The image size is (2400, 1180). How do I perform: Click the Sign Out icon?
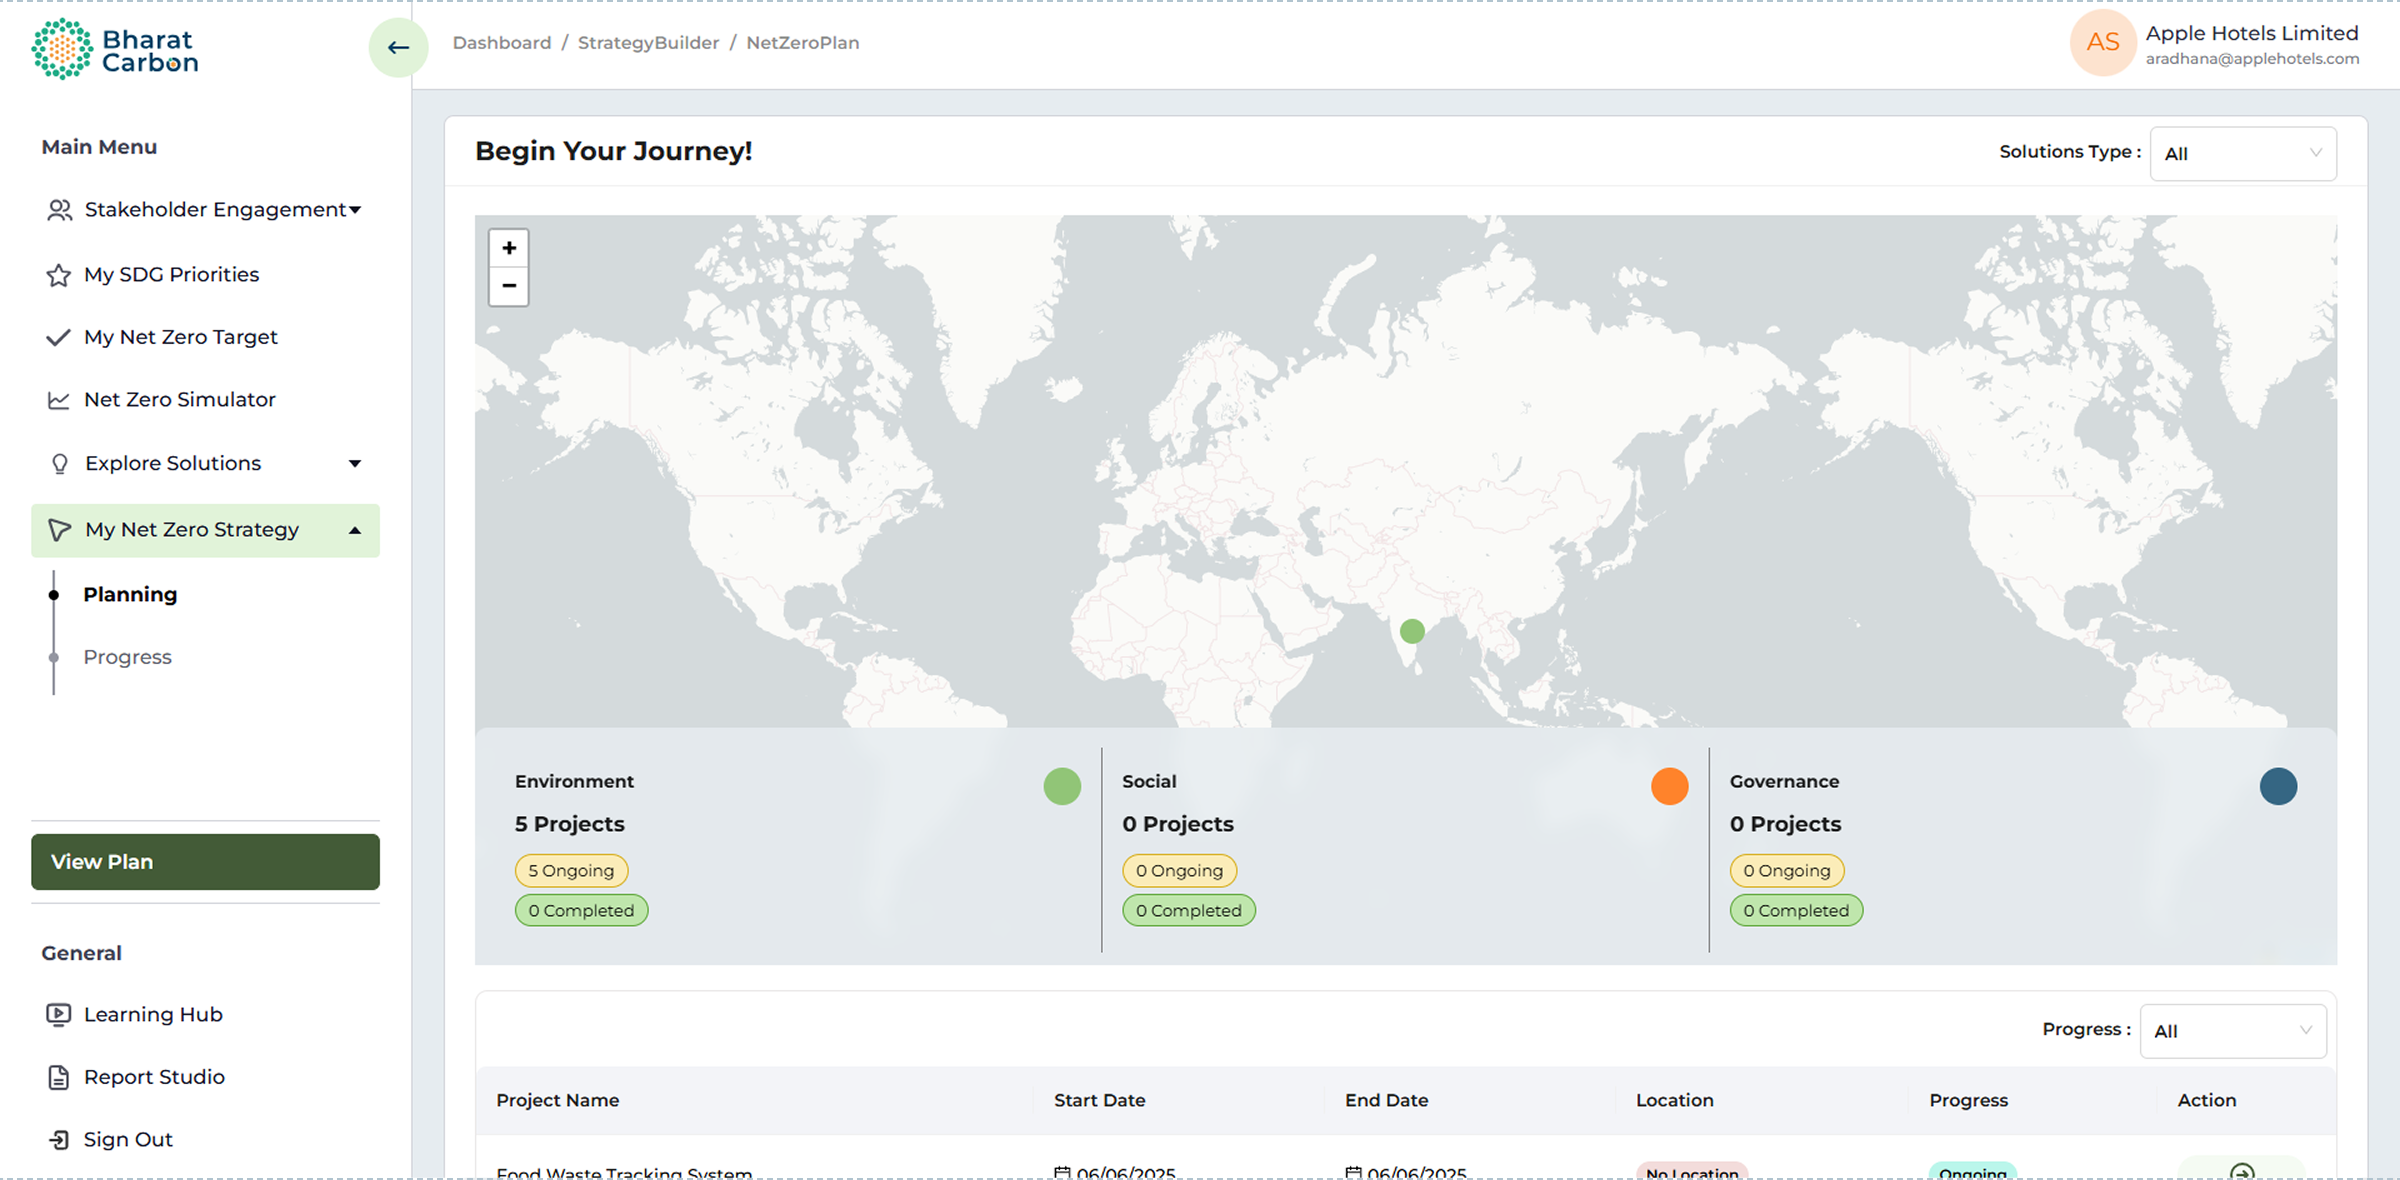pos(58,1140)
